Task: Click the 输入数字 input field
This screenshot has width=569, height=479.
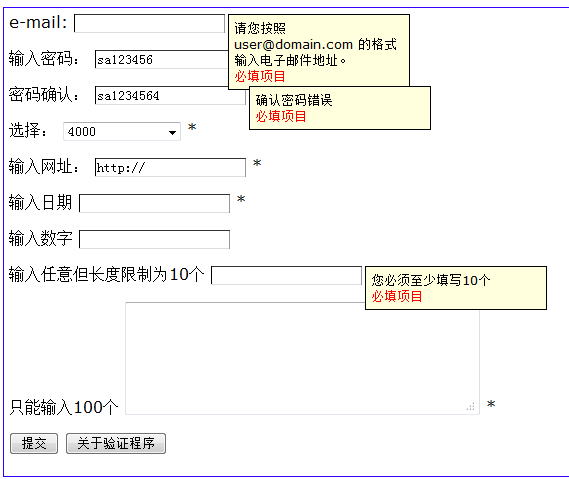Action: coord(155,239)
